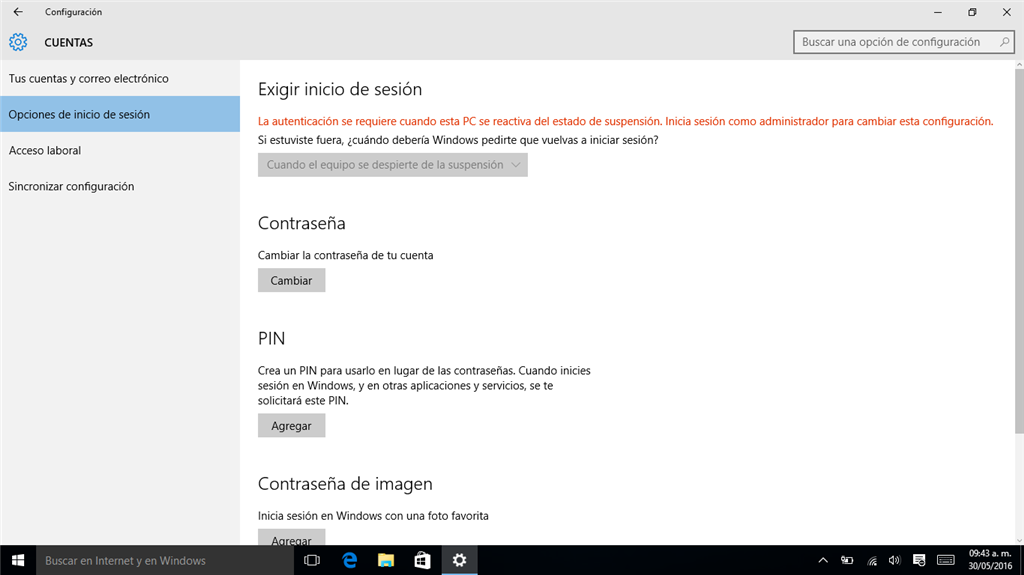Click the battery tray icon
The height and width of the screenshot is (575, 1024).
[x=847, y=561]
